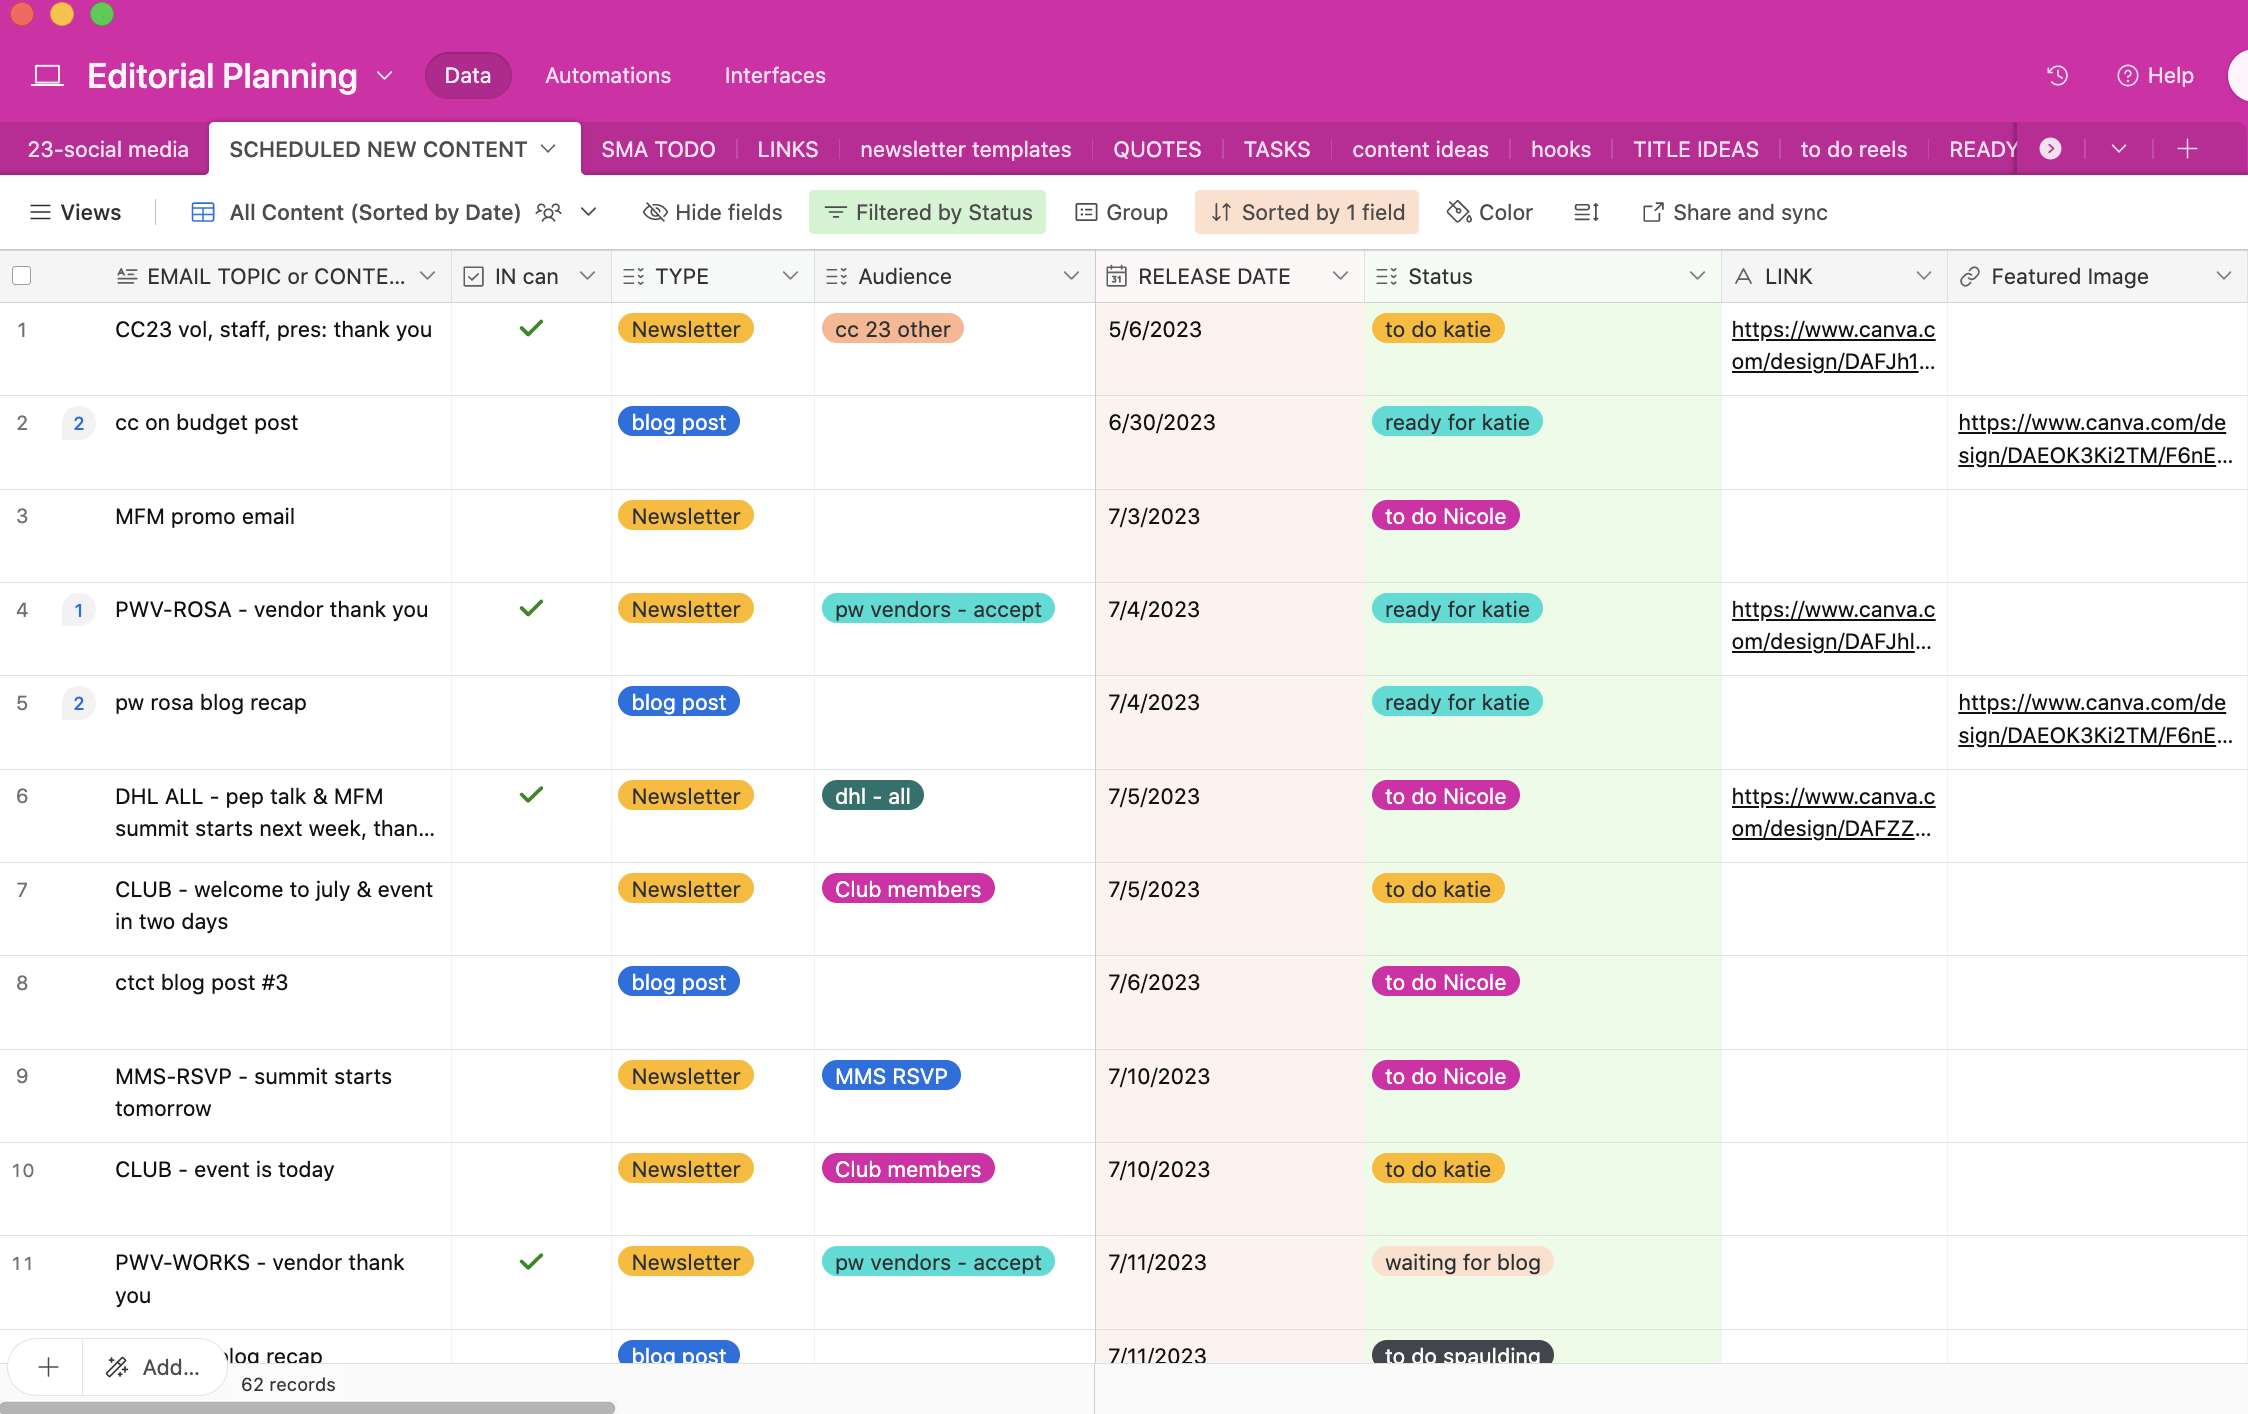
Task: Click the Help question mark icon
Action: point(2127,76)
